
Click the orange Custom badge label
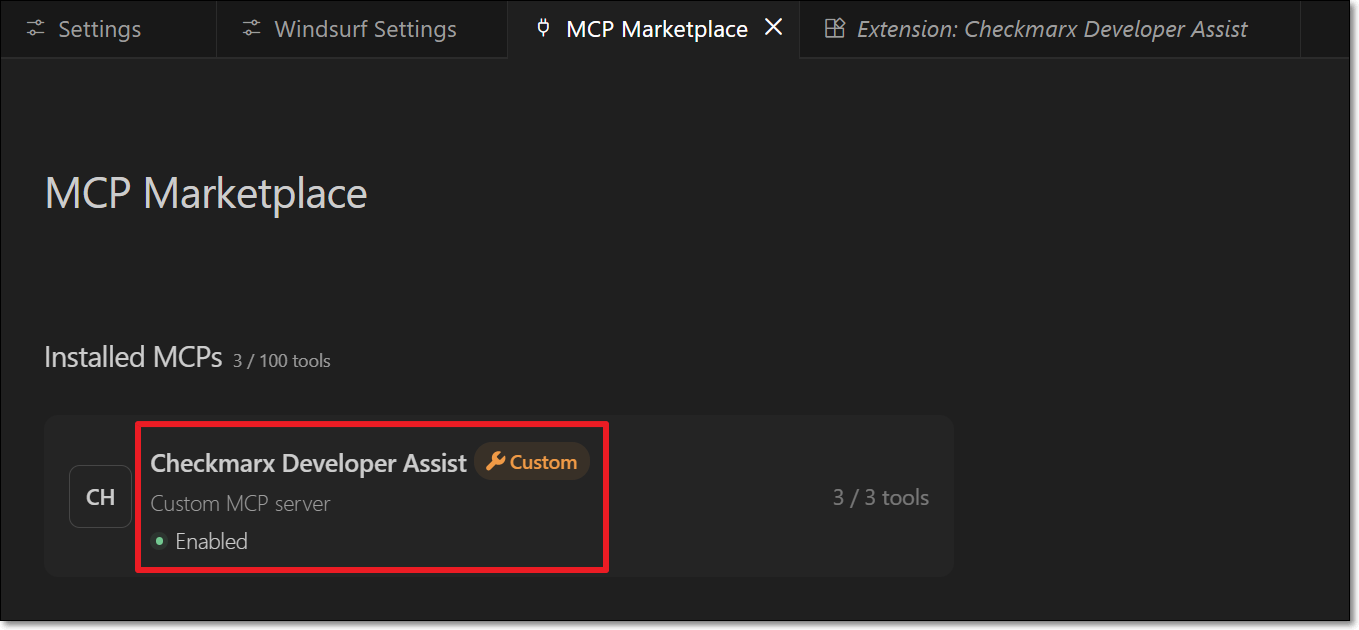pos(543,462)
